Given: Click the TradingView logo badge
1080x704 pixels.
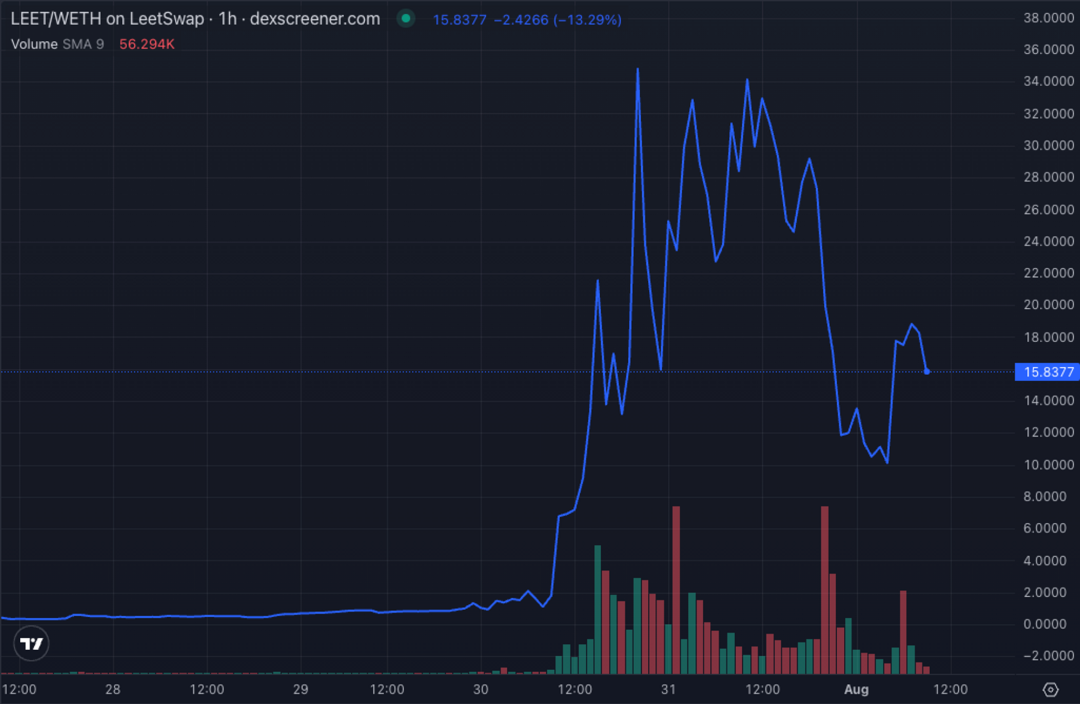Looking at the screenshot, I should (32, 643).
